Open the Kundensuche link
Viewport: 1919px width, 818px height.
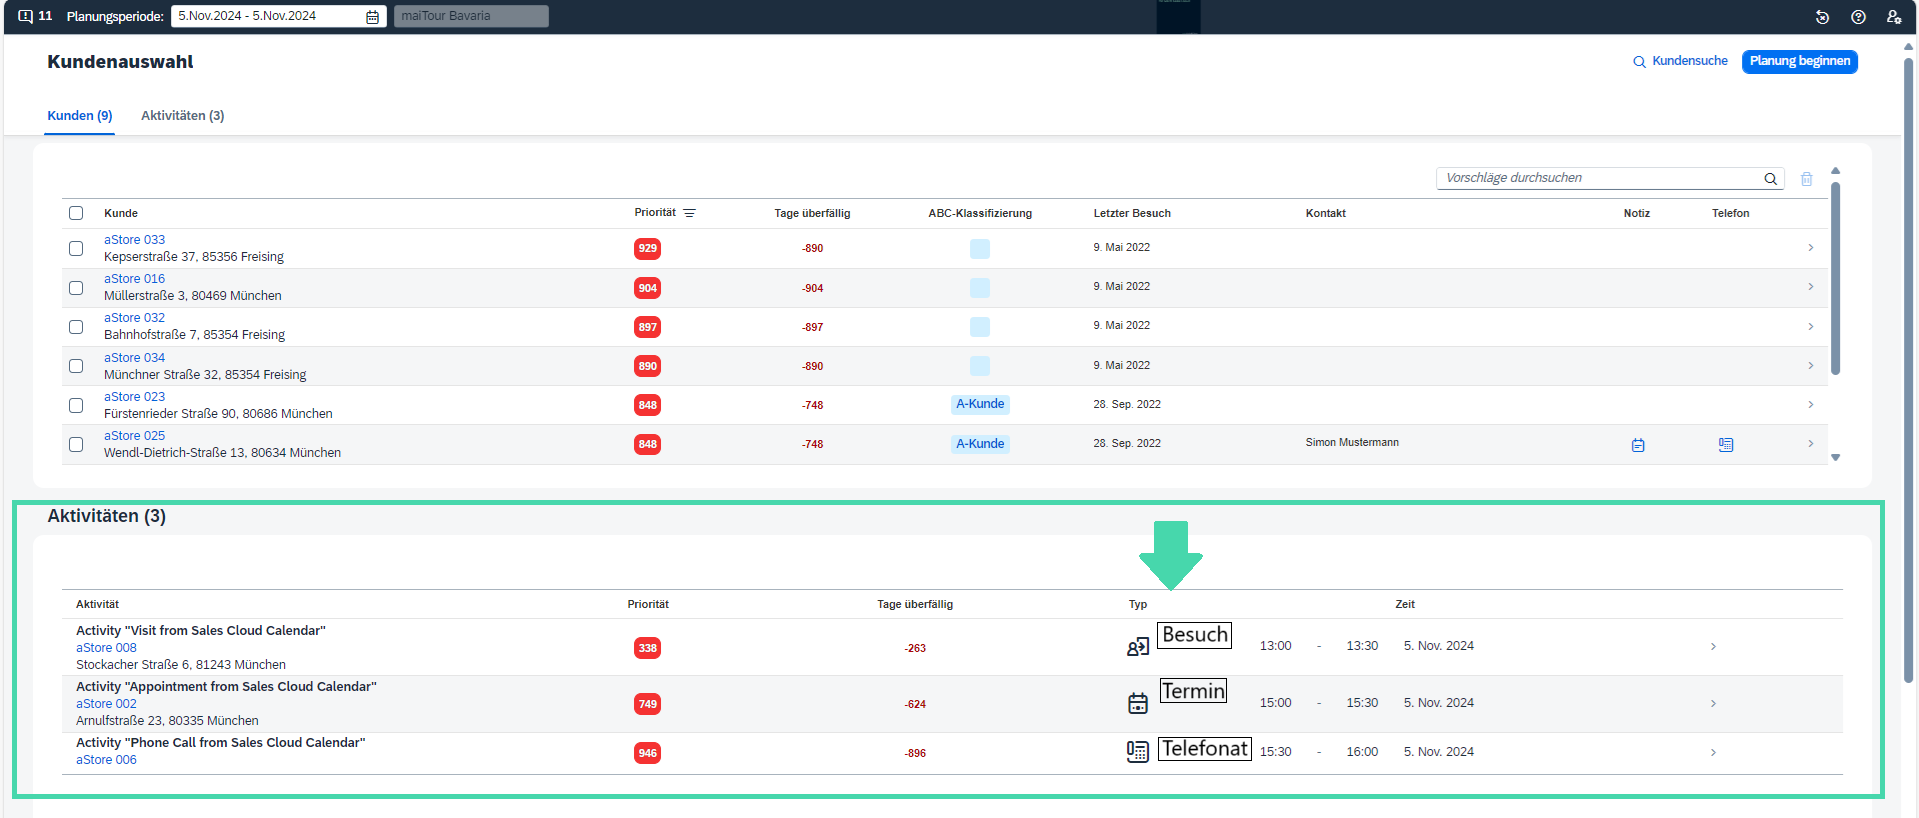click(x=1680, y=61)
